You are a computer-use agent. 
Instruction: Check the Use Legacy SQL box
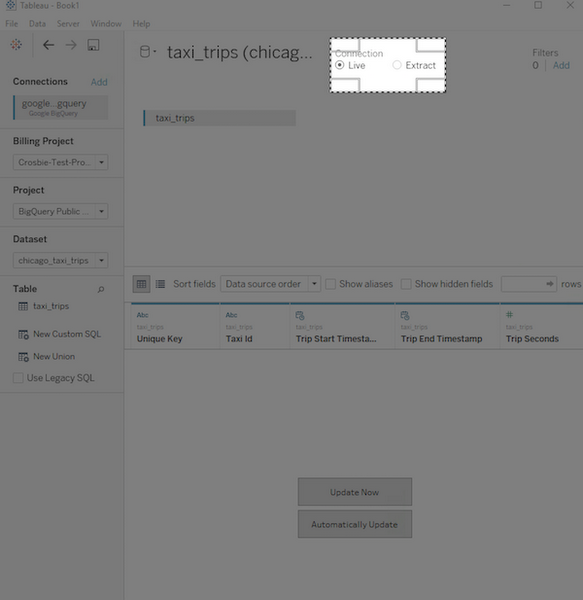click(18, 378)
